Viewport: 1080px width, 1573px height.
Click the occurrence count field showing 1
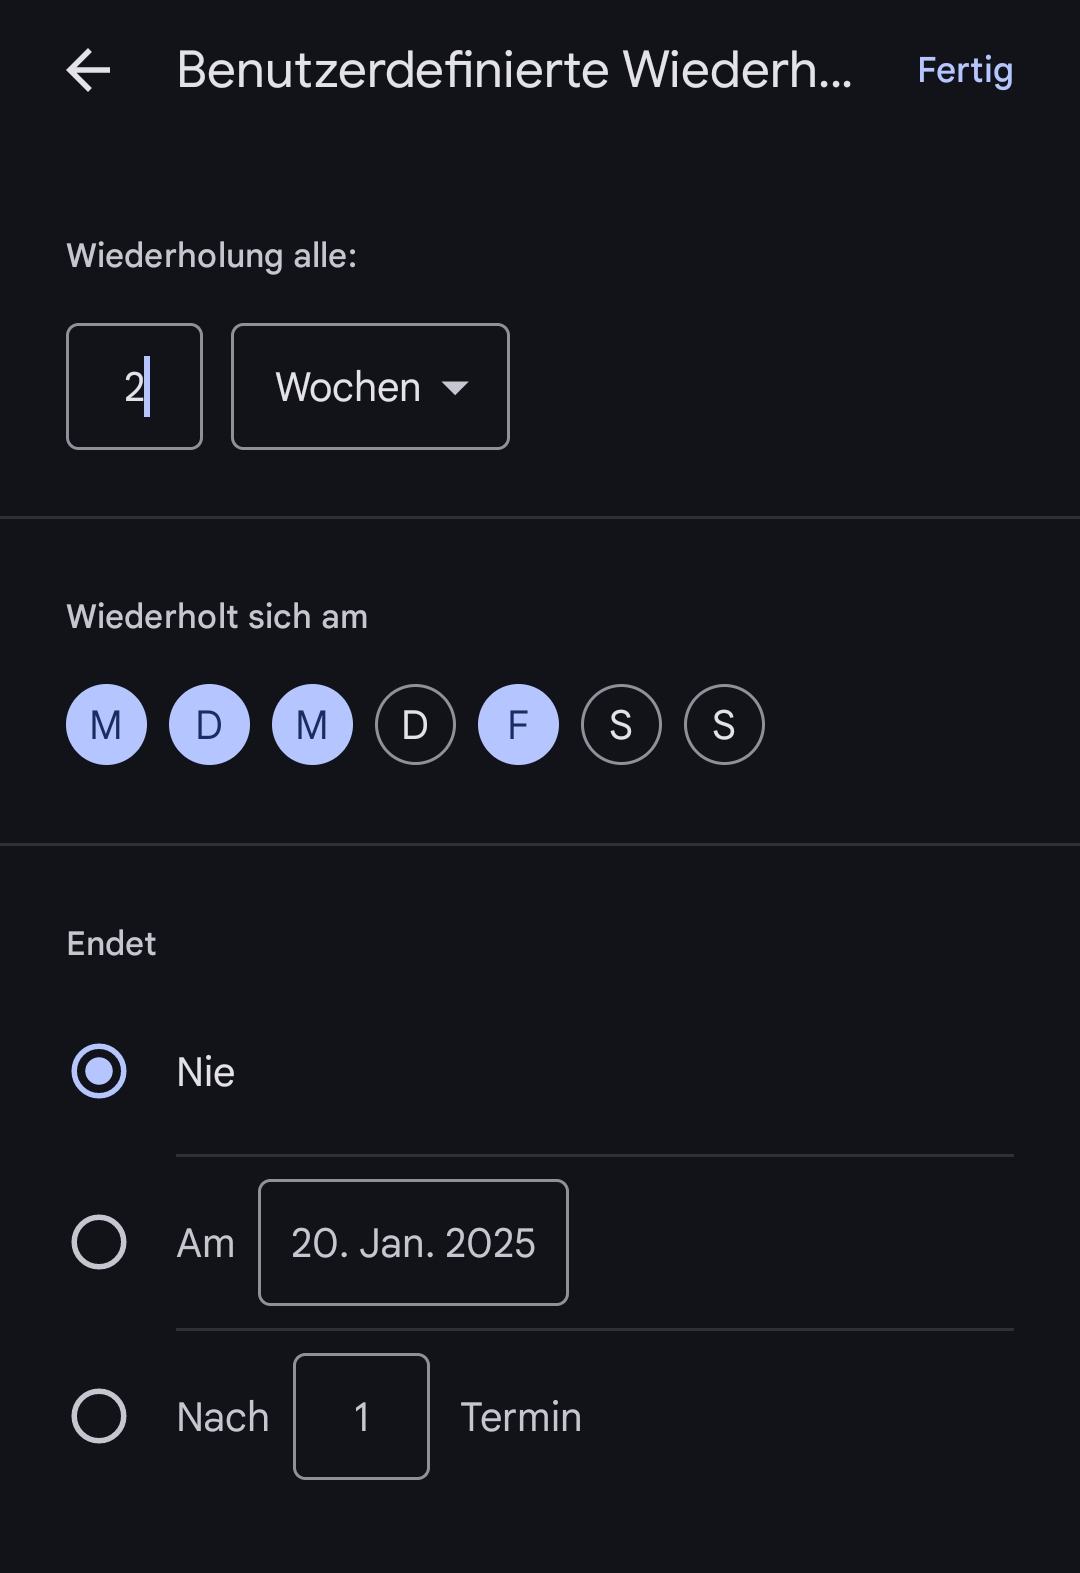(361, 1417)
